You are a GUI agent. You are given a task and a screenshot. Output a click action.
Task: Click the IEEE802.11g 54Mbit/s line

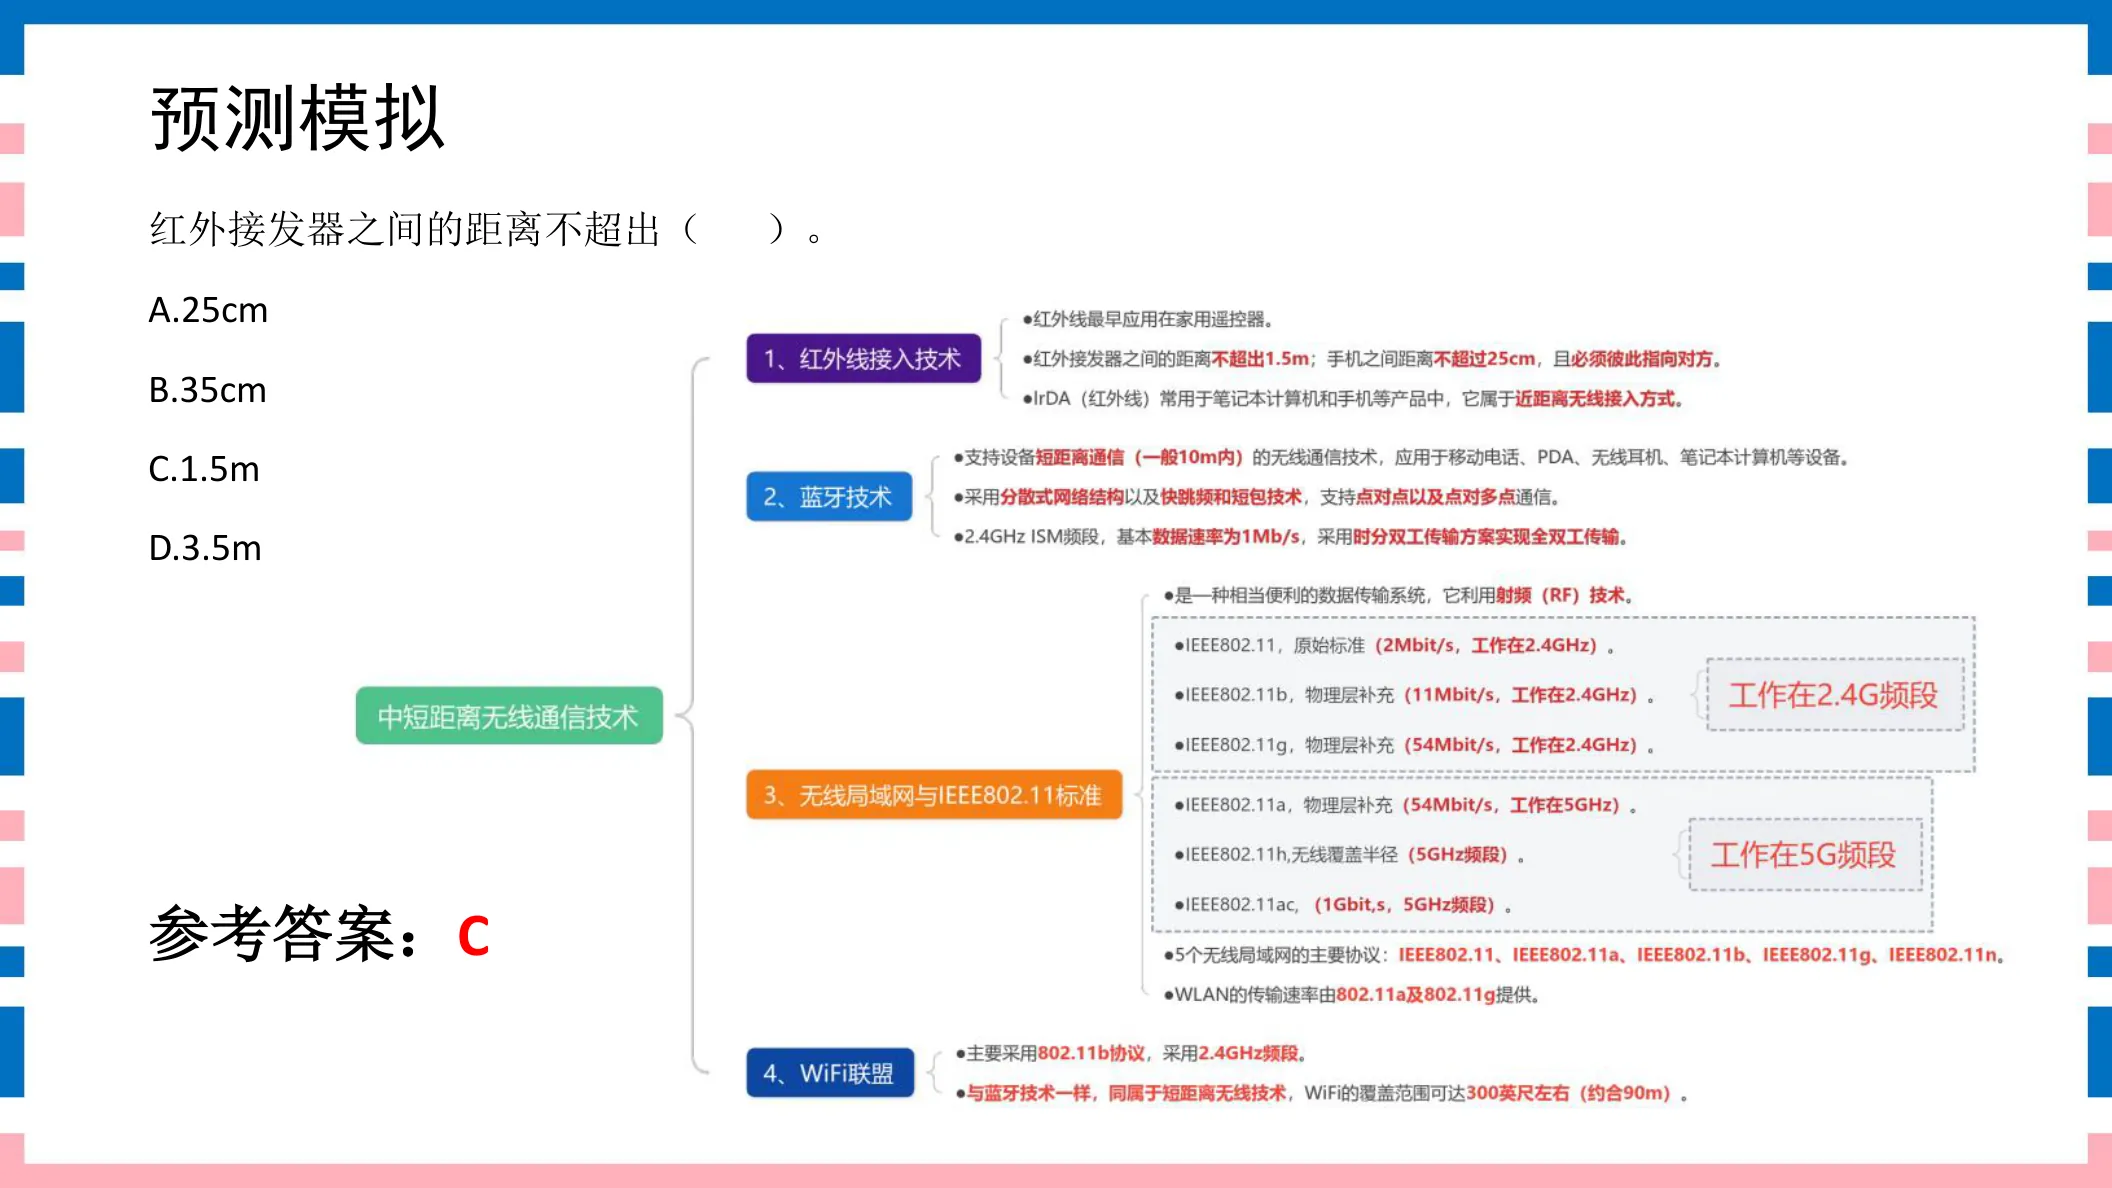[x=1414, y=745]
